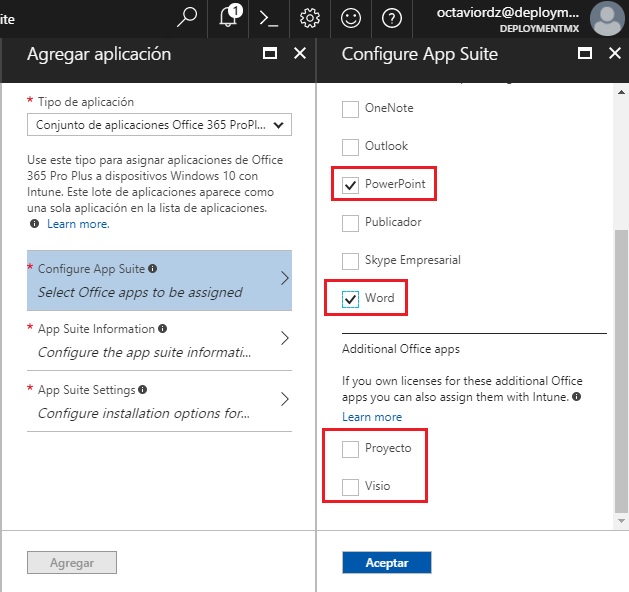
Task: Click info icon beside App Suite Settings
Action: coord(143,390)
